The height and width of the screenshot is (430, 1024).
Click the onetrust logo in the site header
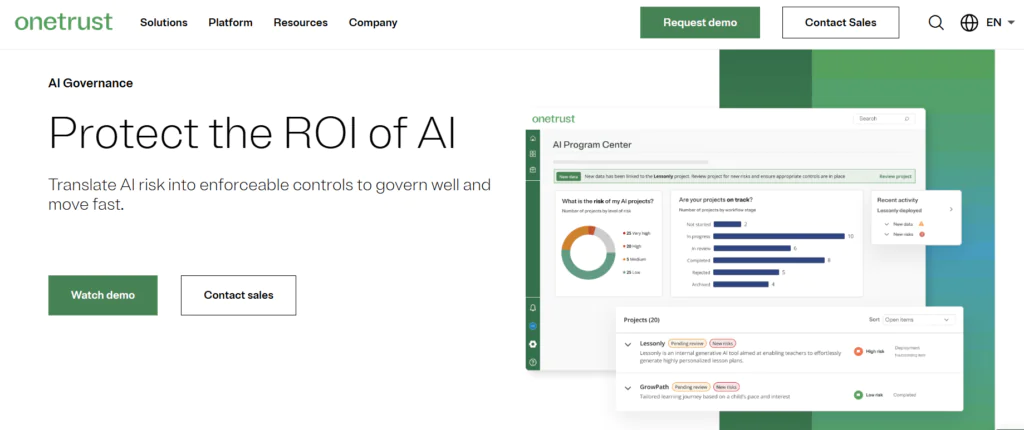tap(63, 22)
